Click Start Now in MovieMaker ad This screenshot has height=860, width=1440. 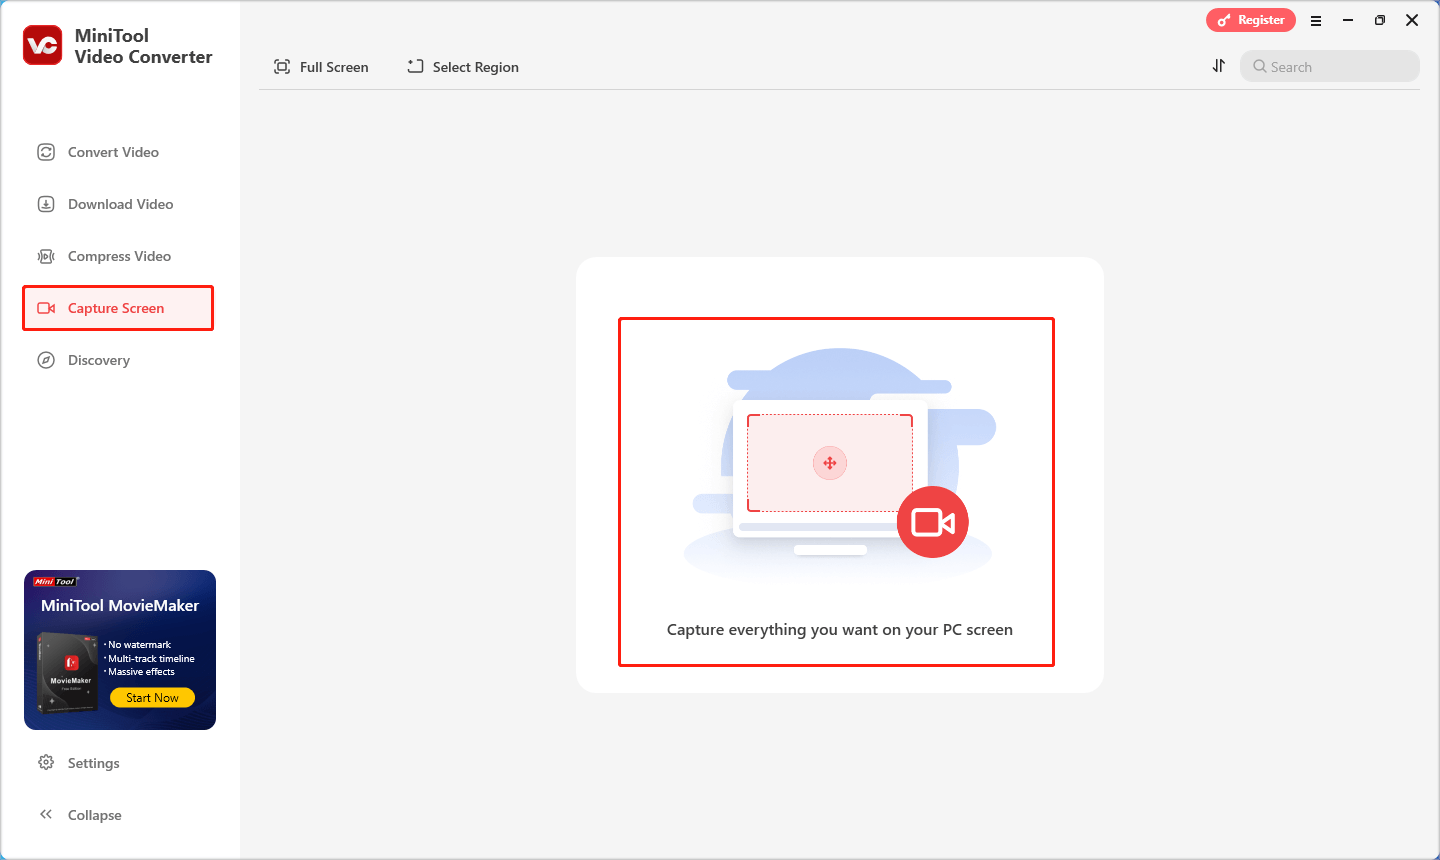[152, 698]
